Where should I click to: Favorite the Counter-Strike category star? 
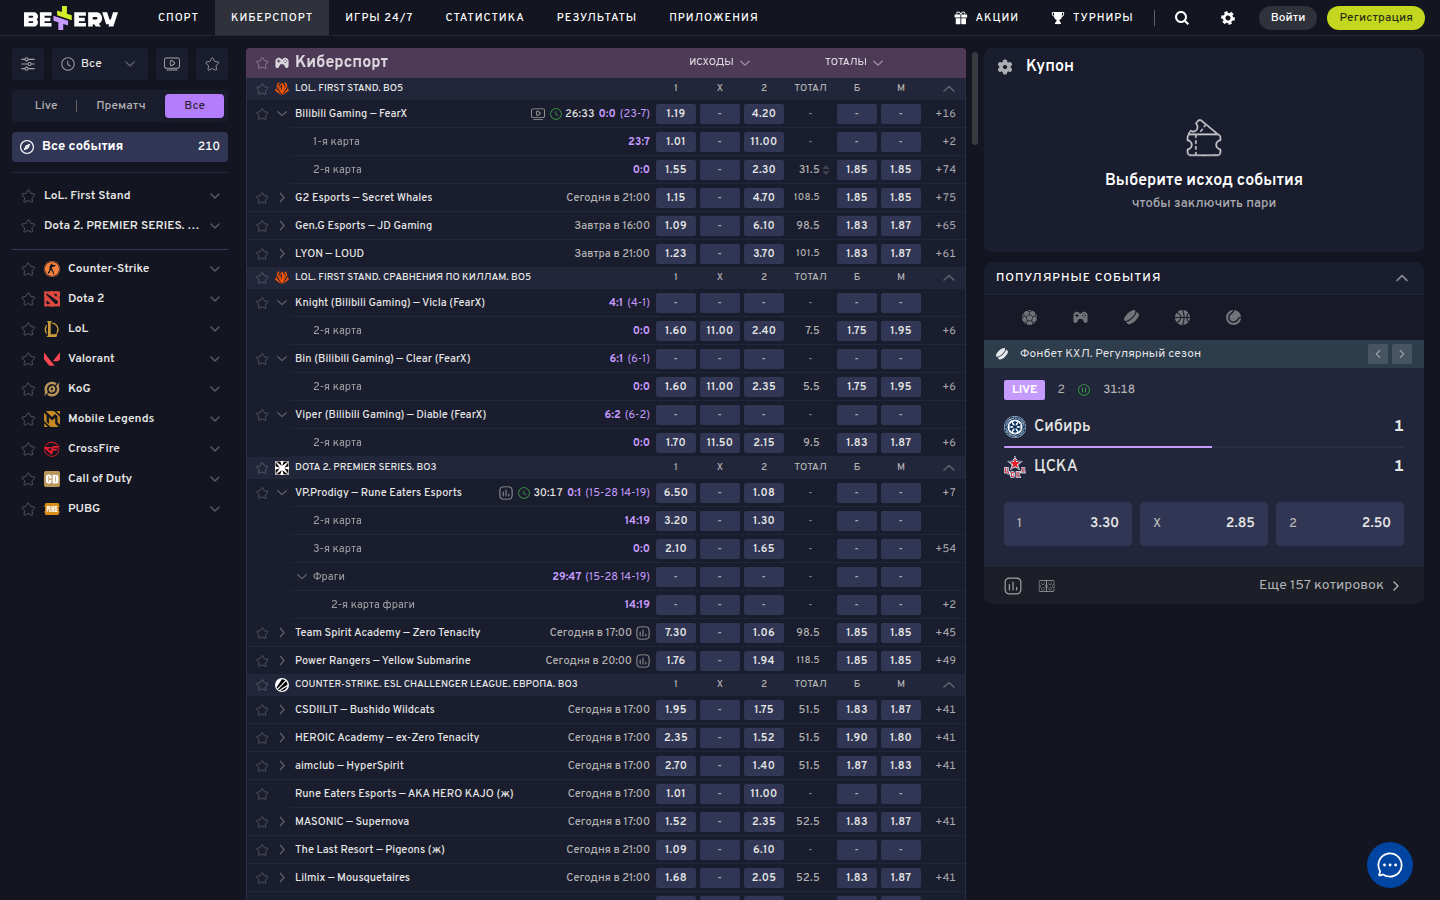pyautogui.click(x=28, y=269)
